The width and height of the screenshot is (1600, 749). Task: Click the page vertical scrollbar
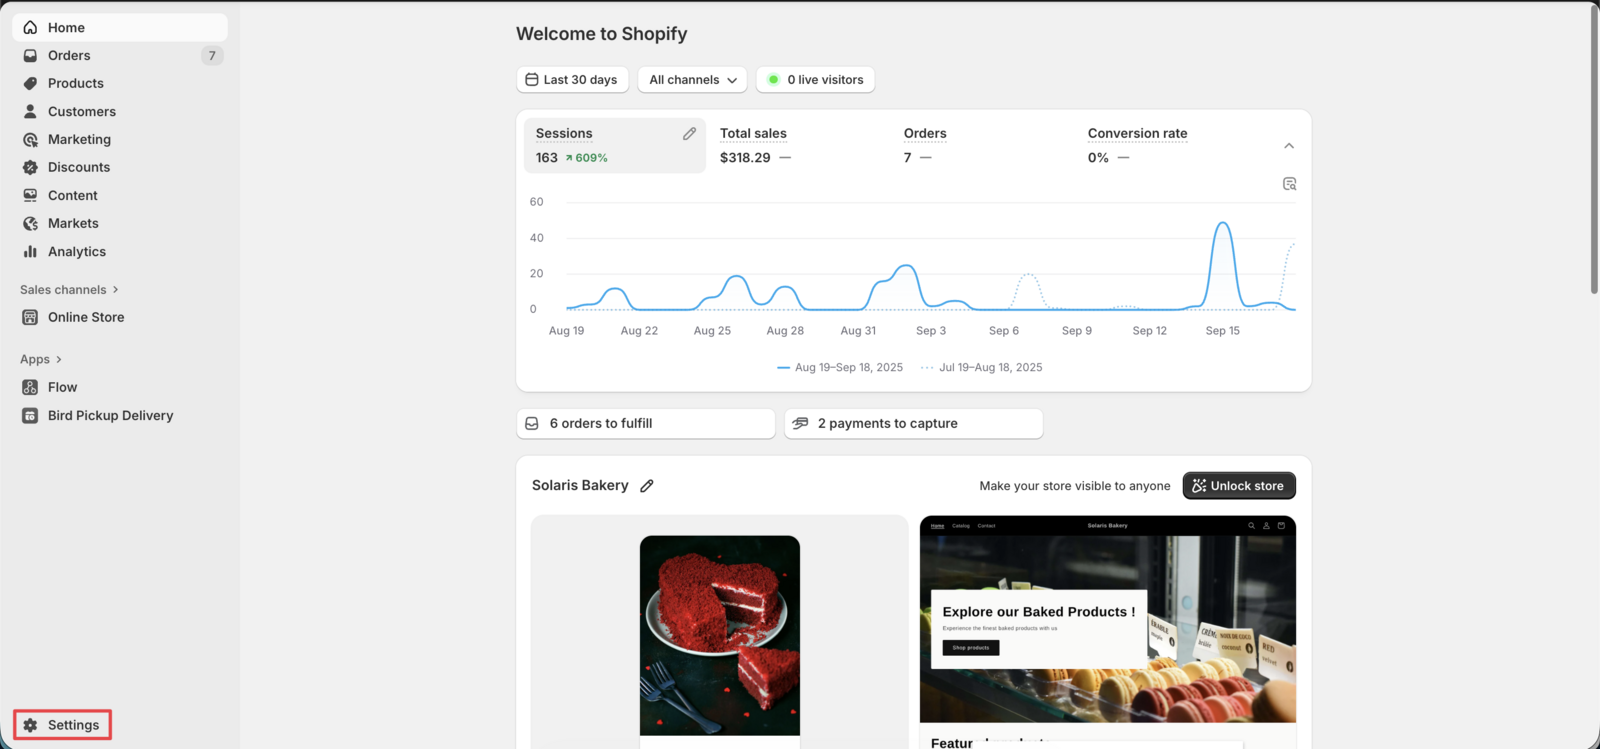pyautogui.click(x=1594, y=150)
